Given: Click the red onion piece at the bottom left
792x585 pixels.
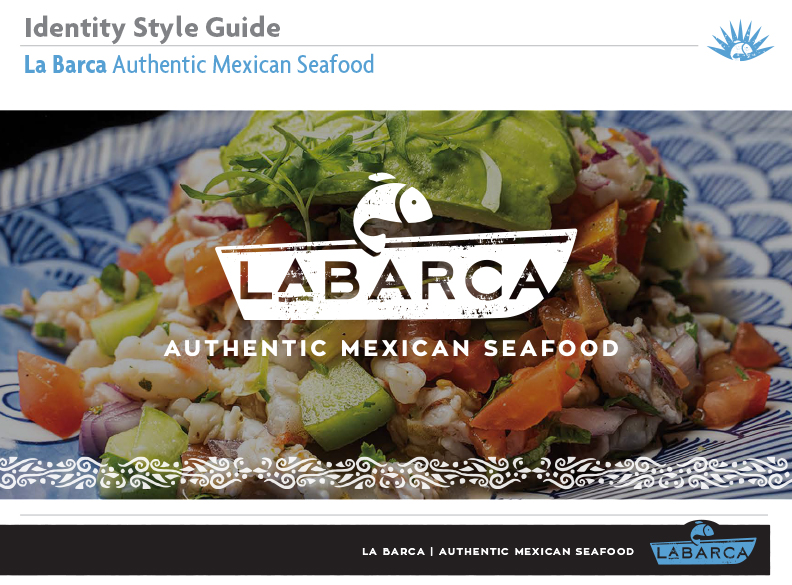Looking at the screenshot, I should tap(109, 423).
